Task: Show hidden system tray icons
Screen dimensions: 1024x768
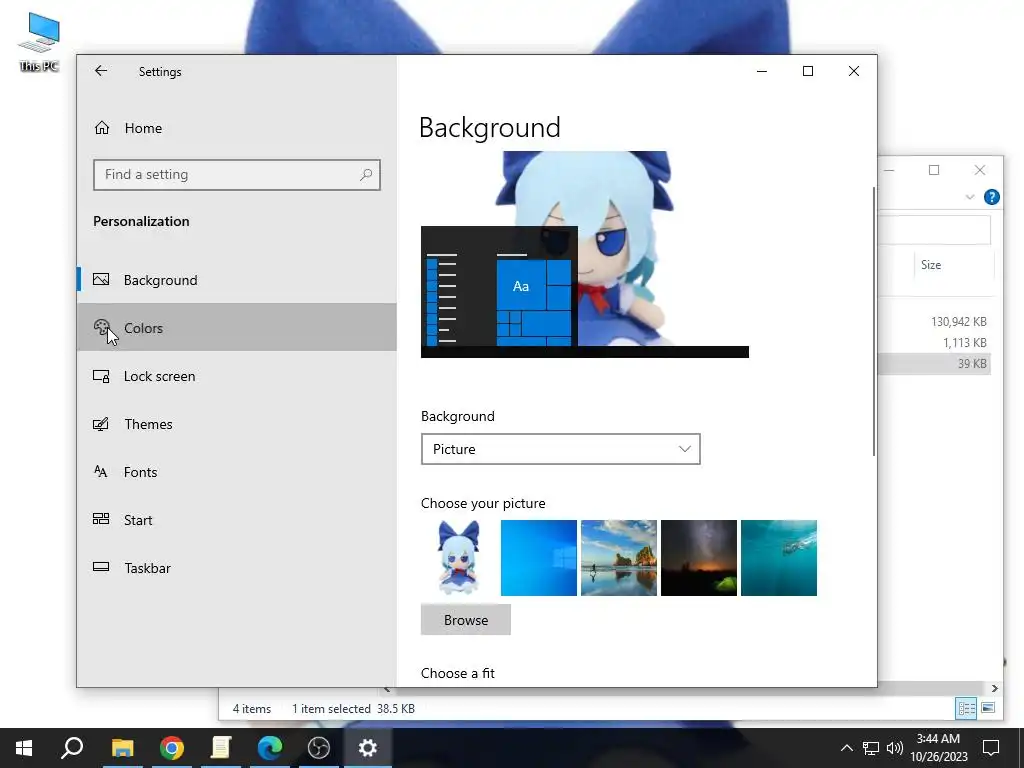Action: click(846, 748)
